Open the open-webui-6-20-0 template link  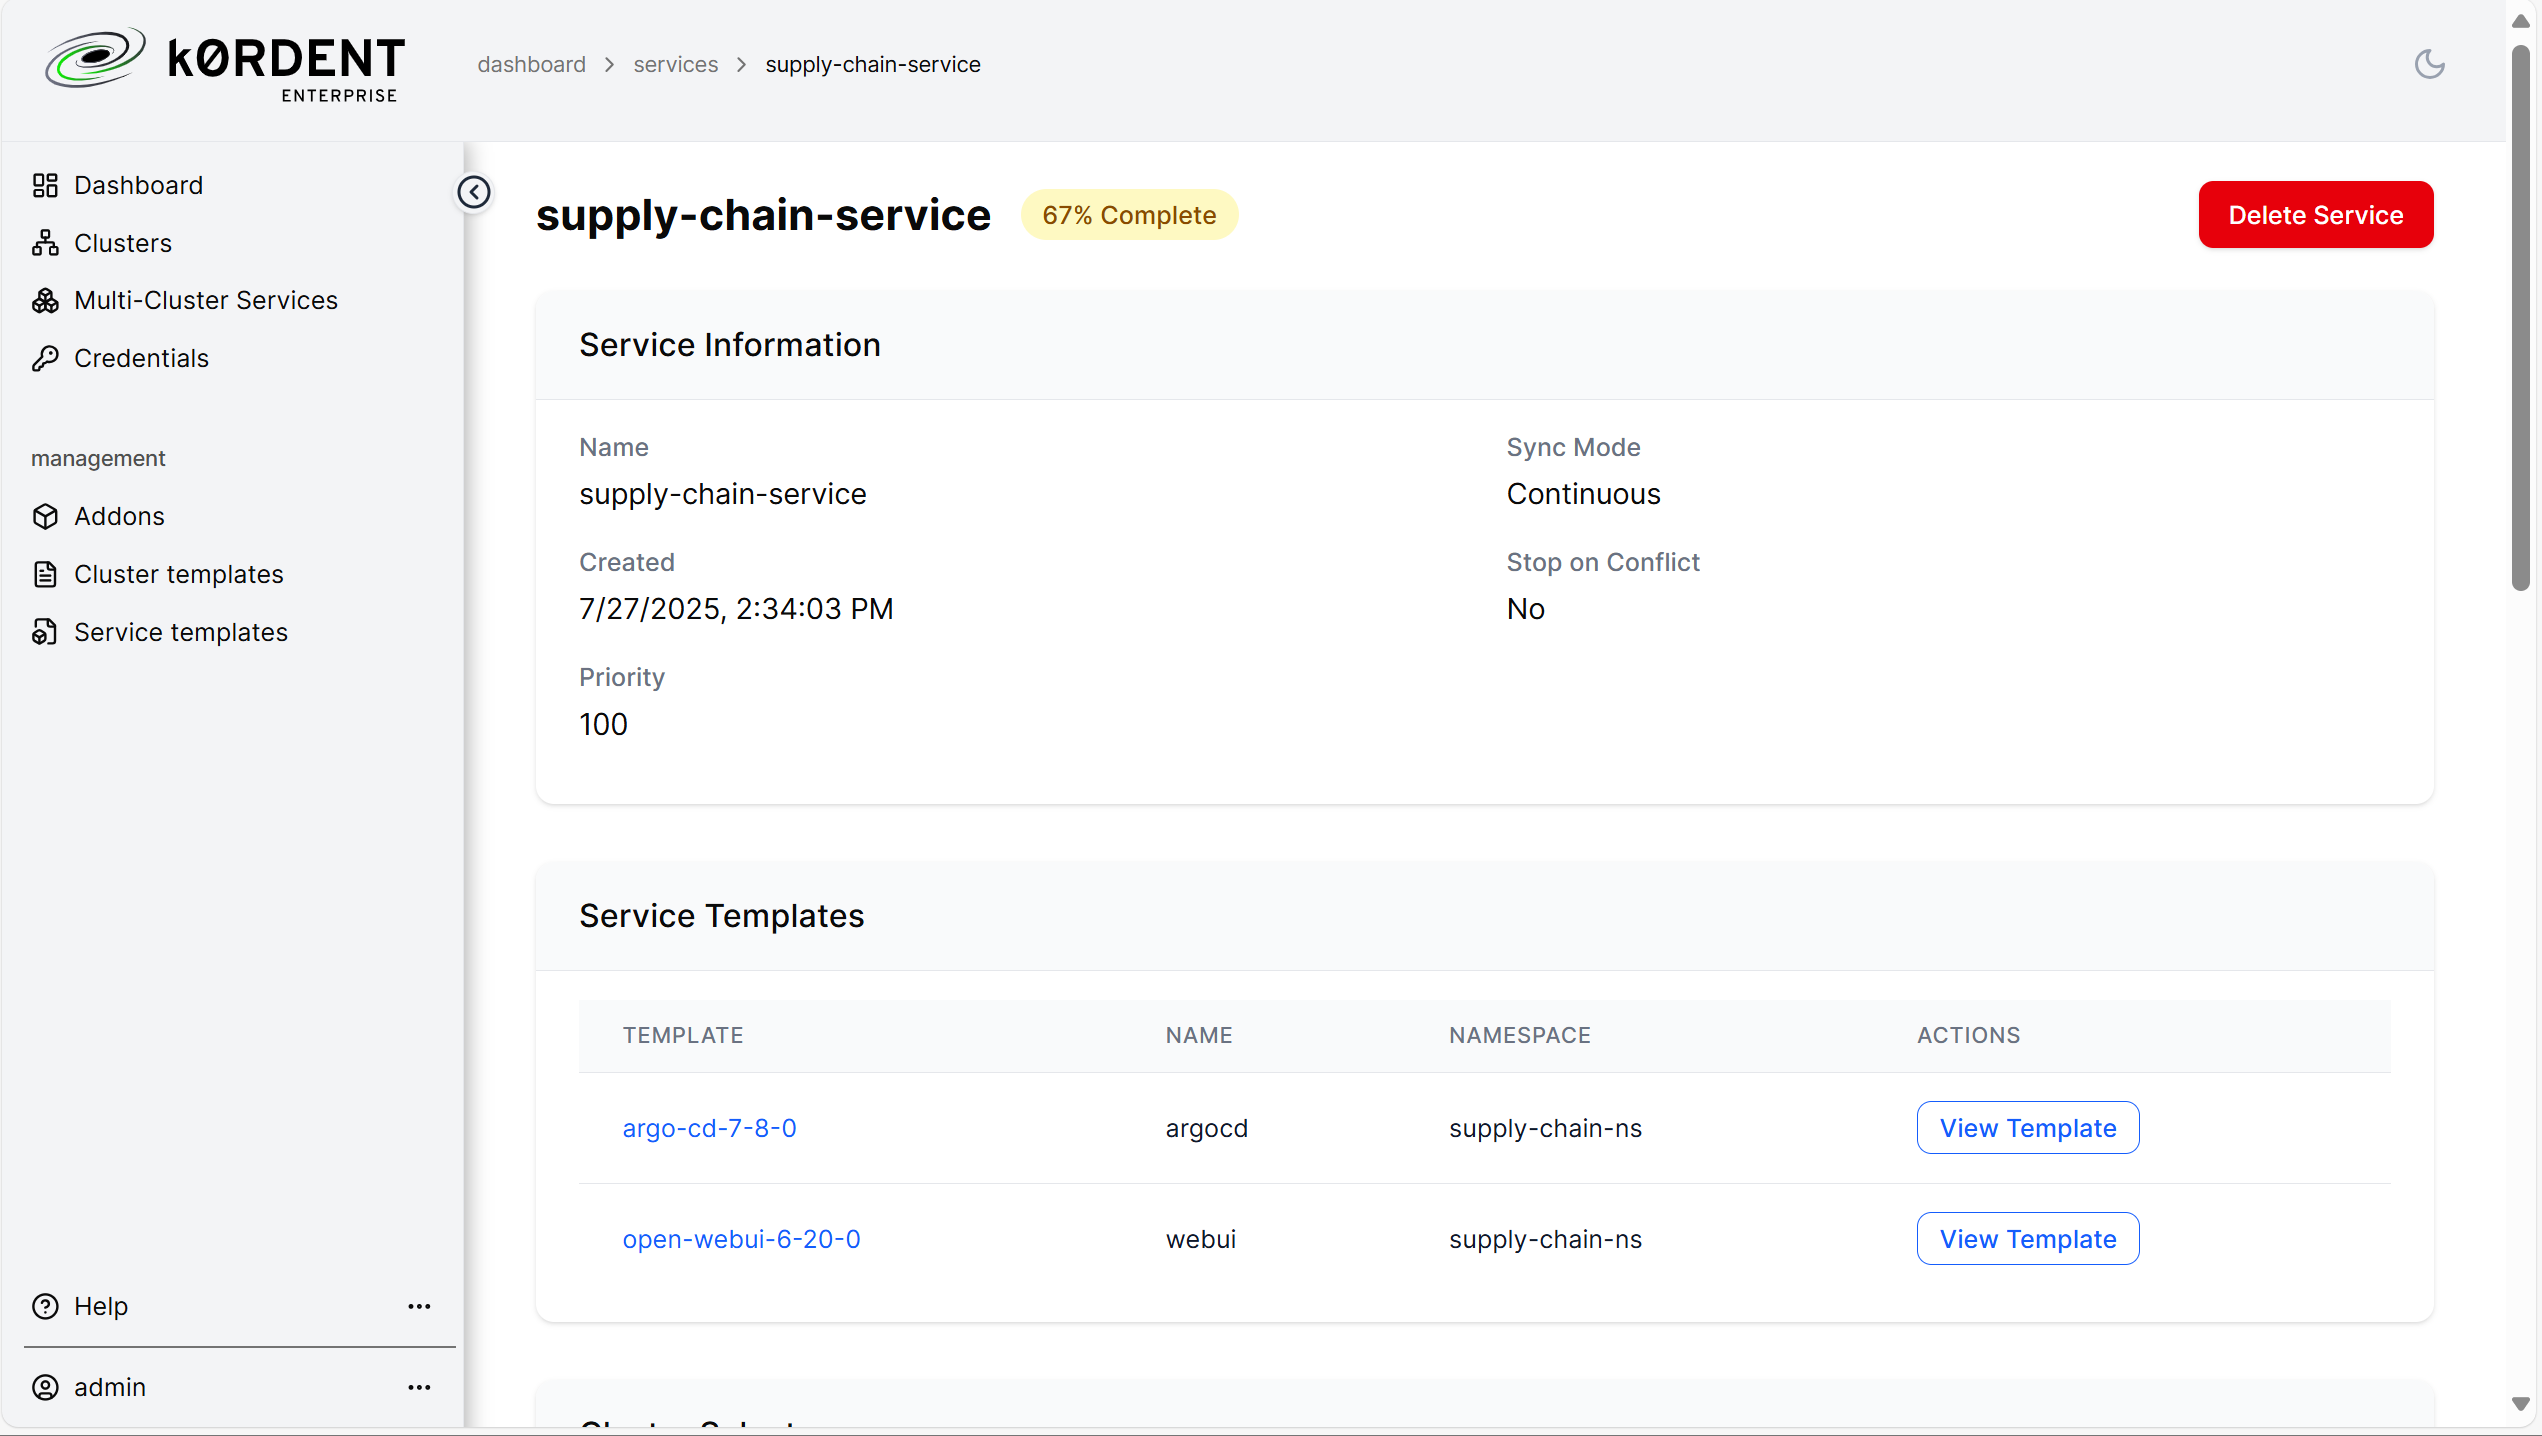[x=741, y=1239]
